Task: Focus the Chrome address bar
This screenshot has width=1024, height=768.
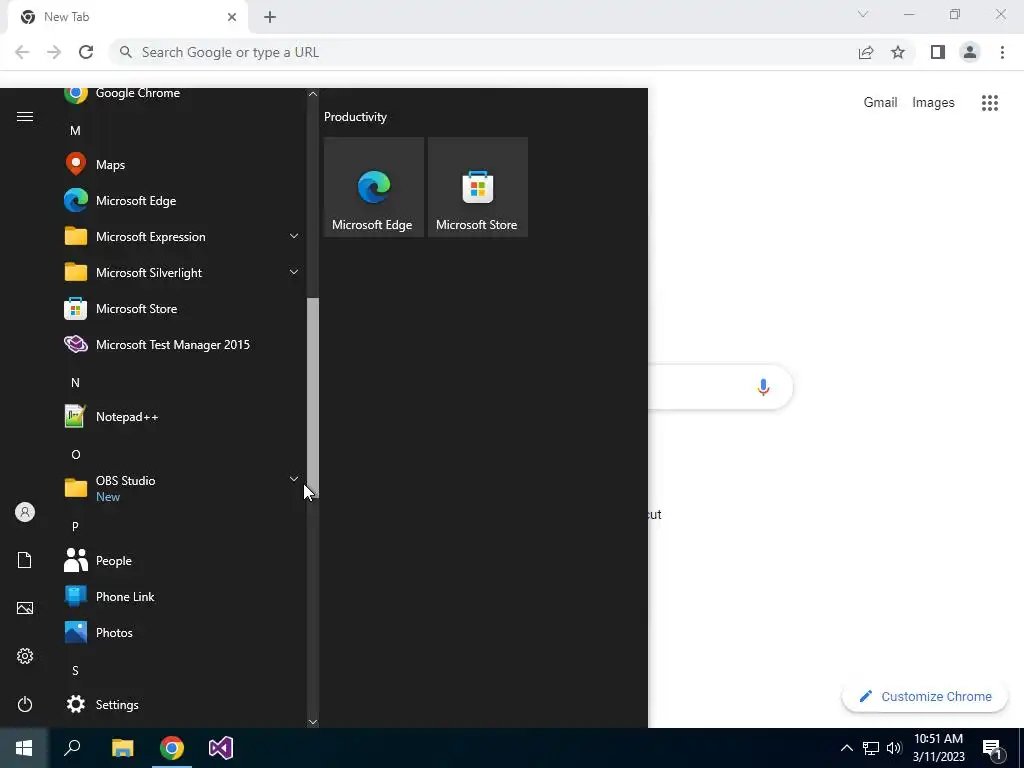Action: (x=483, y=52)
